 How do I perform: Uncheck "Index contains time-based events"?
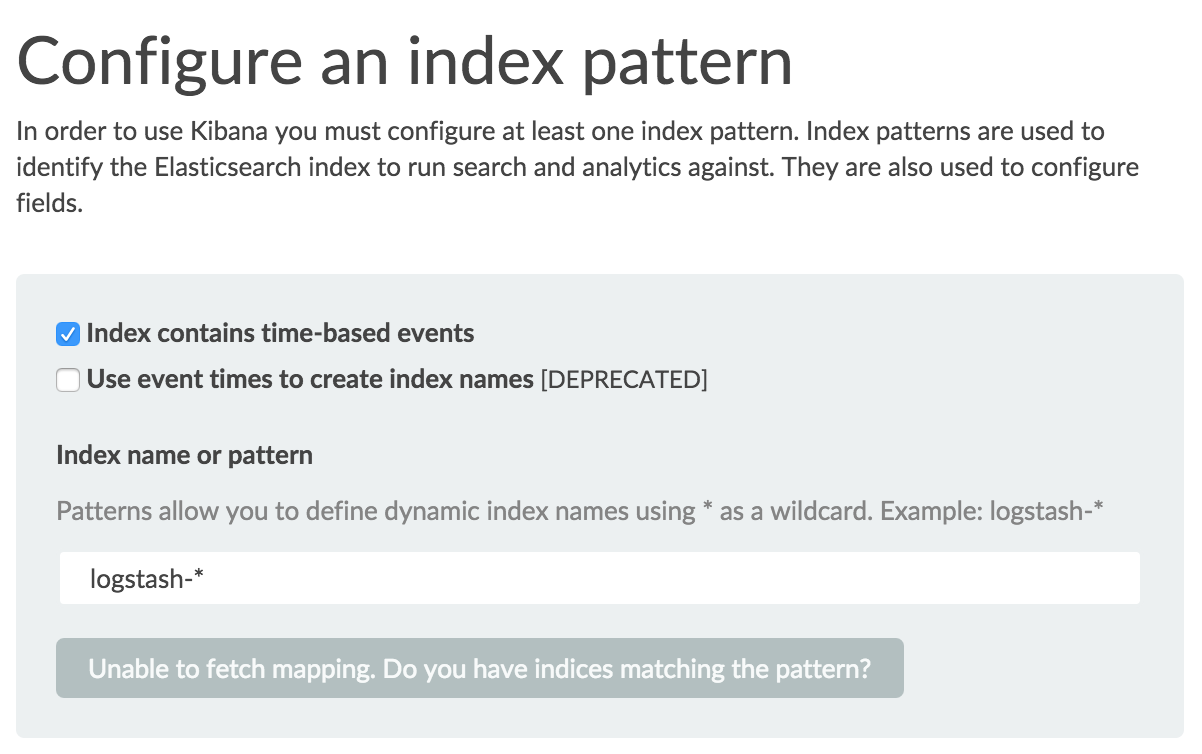[x=67, y=333]
